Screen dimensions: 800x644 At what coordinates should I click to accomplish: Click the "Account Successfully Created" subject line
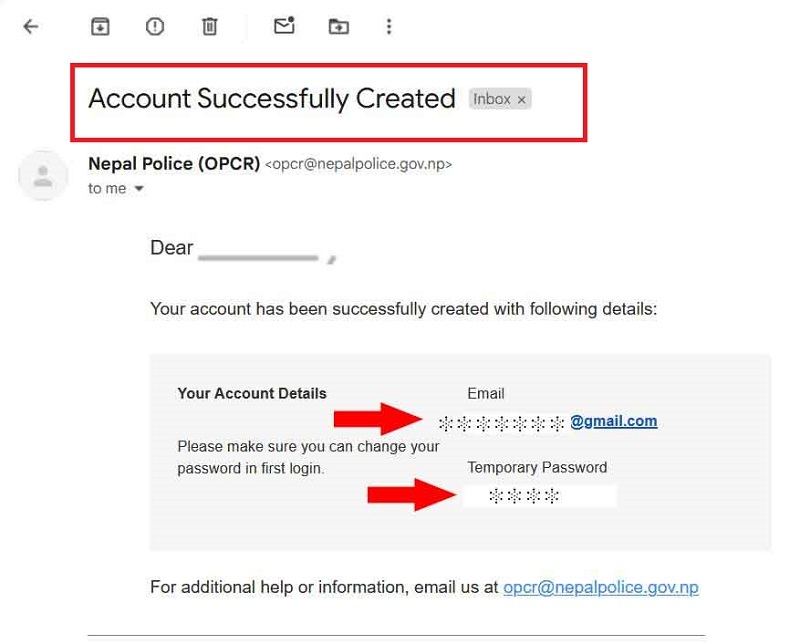[272, 99]
